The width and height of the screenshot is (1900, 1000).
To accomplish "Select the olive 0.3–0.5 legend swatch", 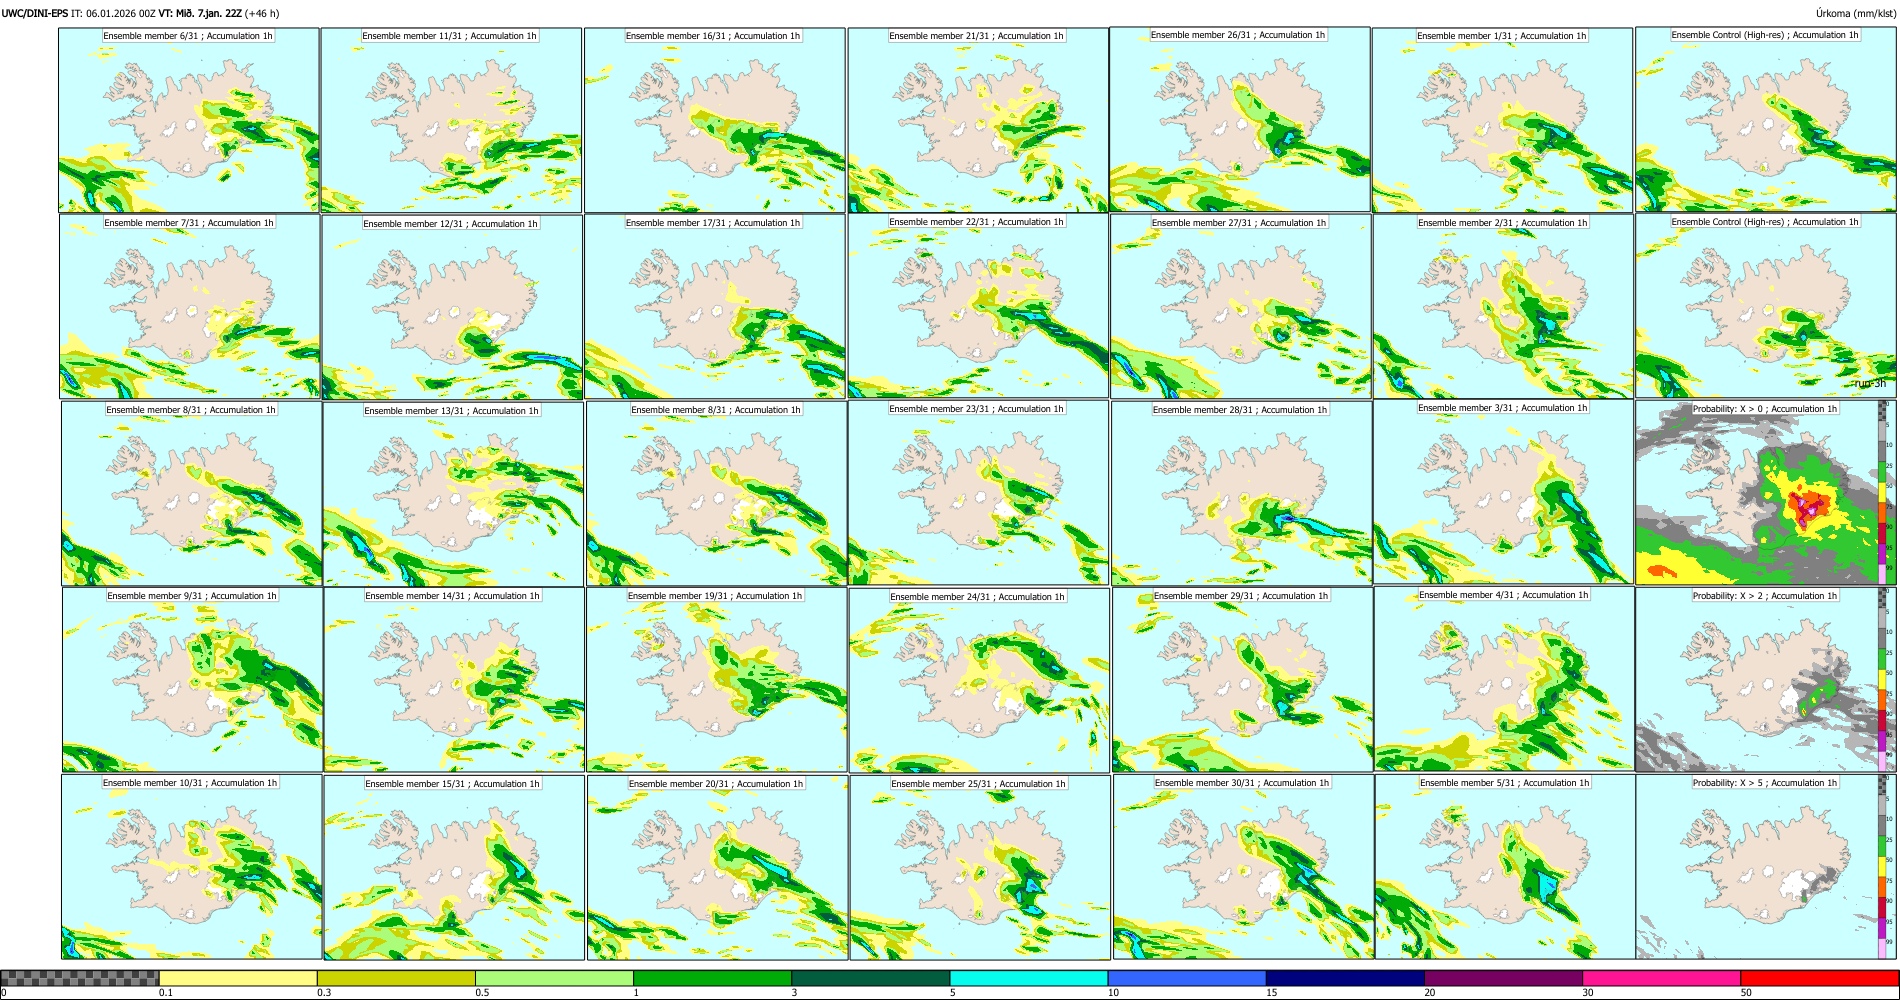I will click(396, 978).
